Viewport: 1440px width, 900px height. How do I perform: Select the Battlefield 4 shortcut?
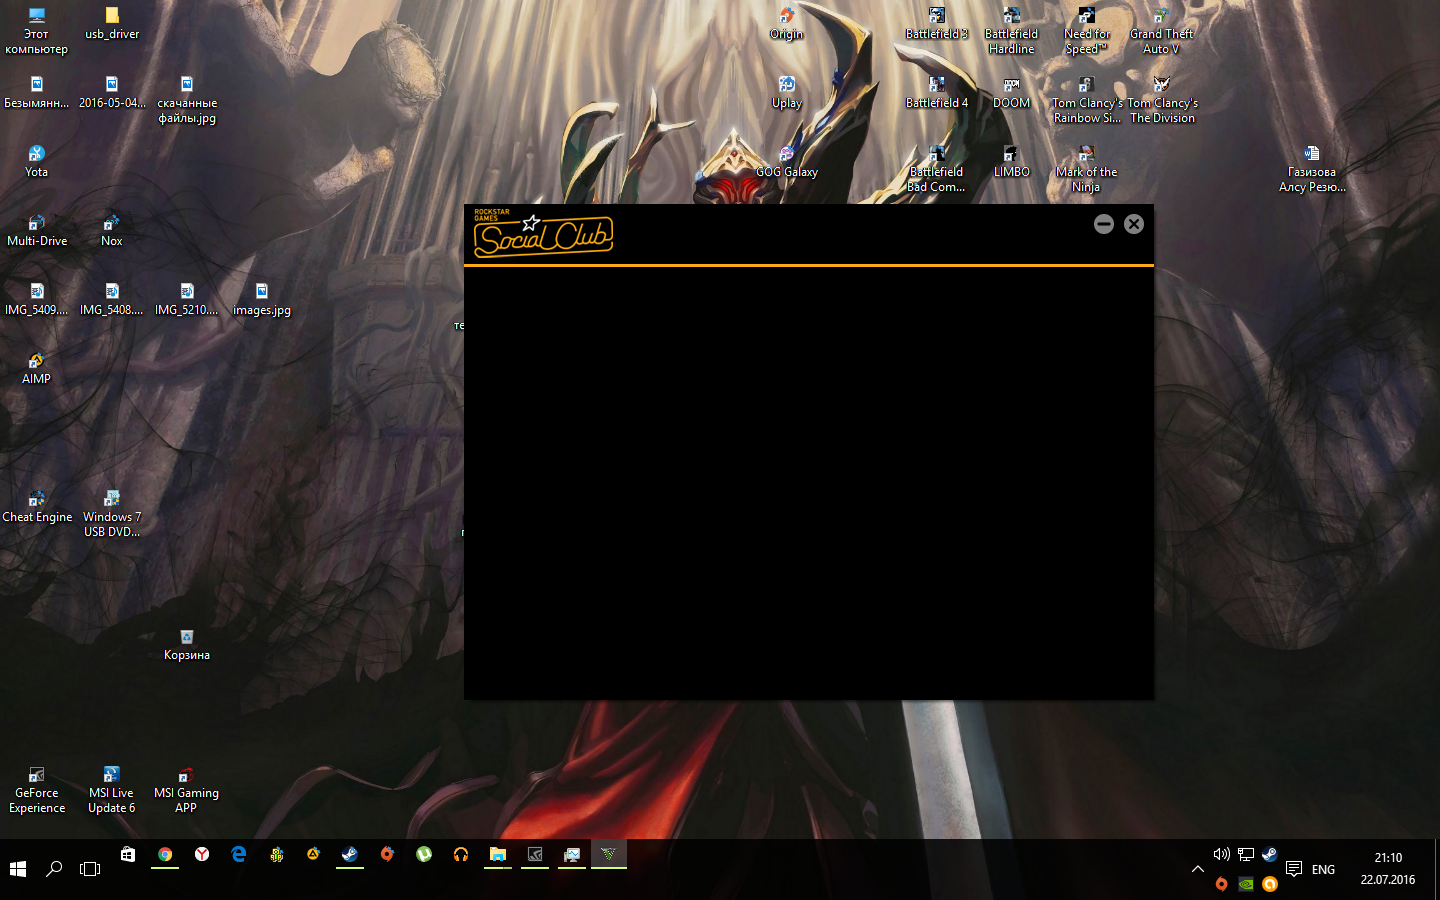[937, 93]
